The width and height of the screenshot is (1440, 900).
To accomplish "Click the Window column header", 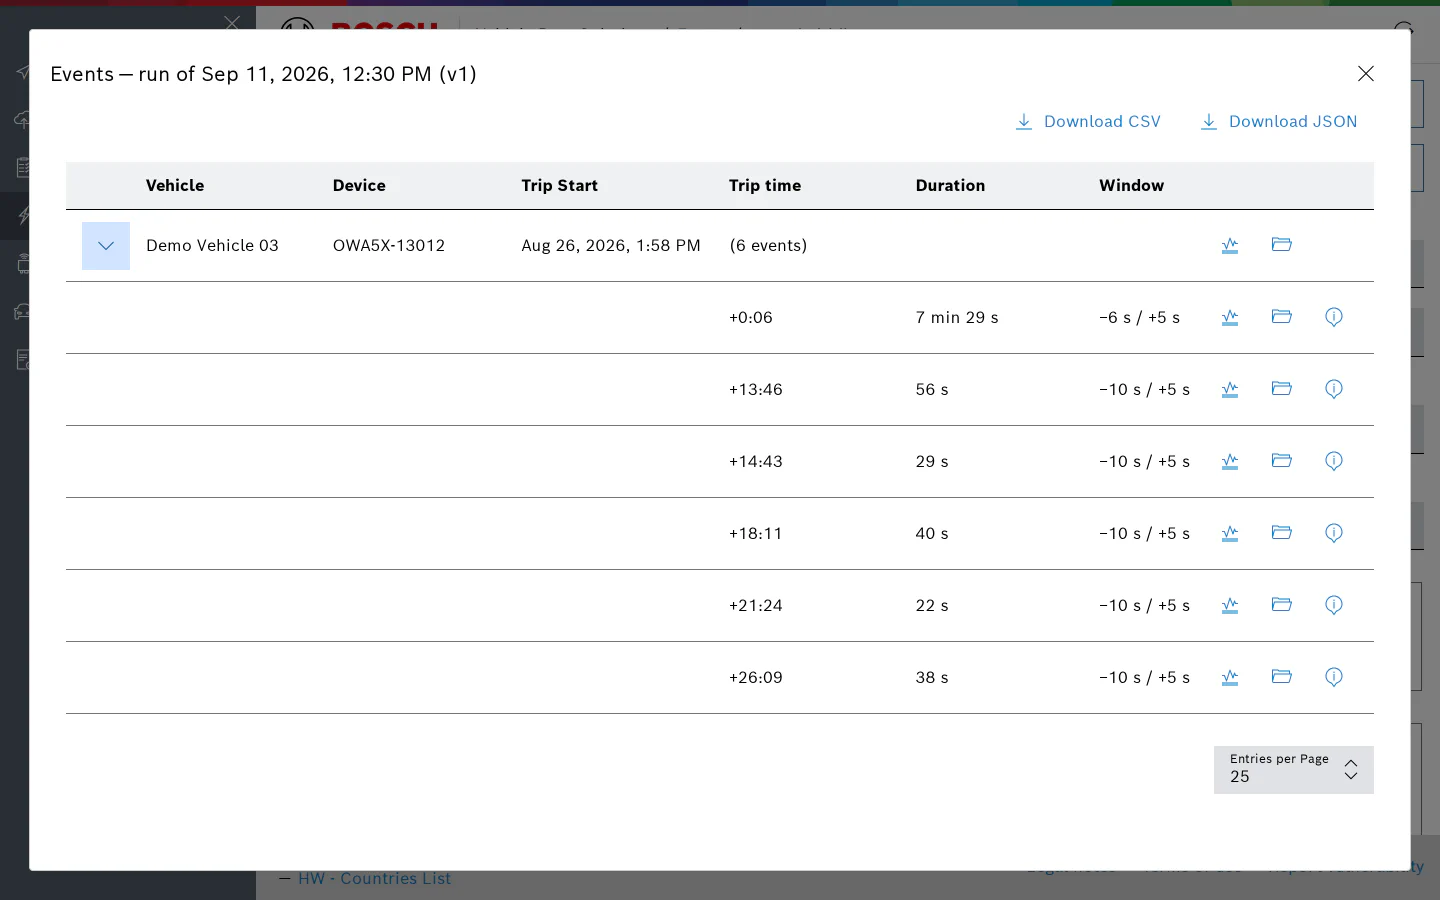I will [1131, 186].
